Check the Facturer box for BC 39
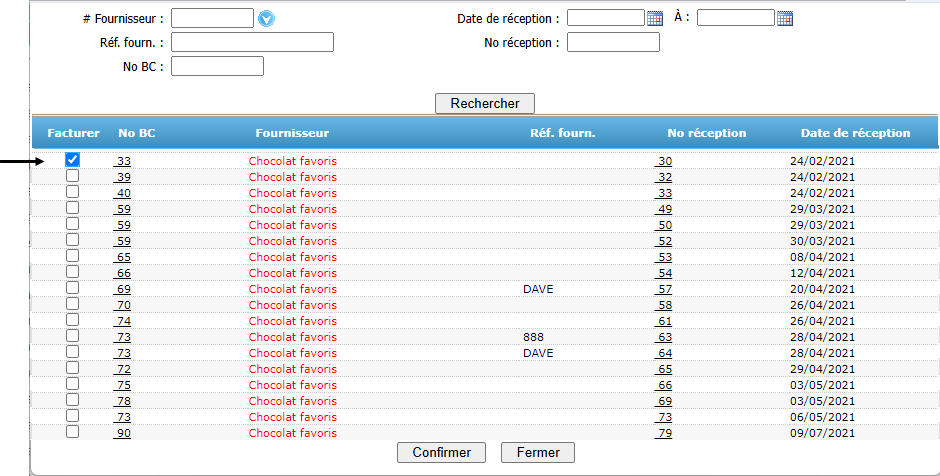Screen dimensions: 940x476 tap(73, 176)
